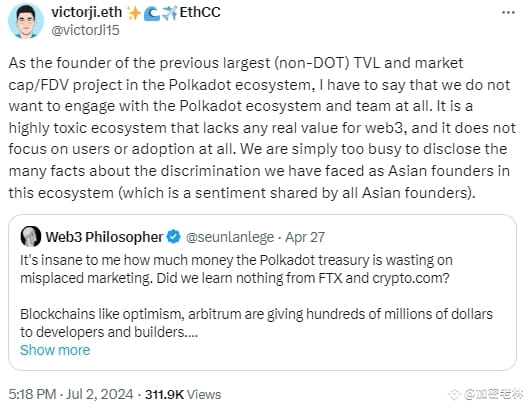Click the blue verified badge icon
The image size is (531, 409).
coord(174,236)
